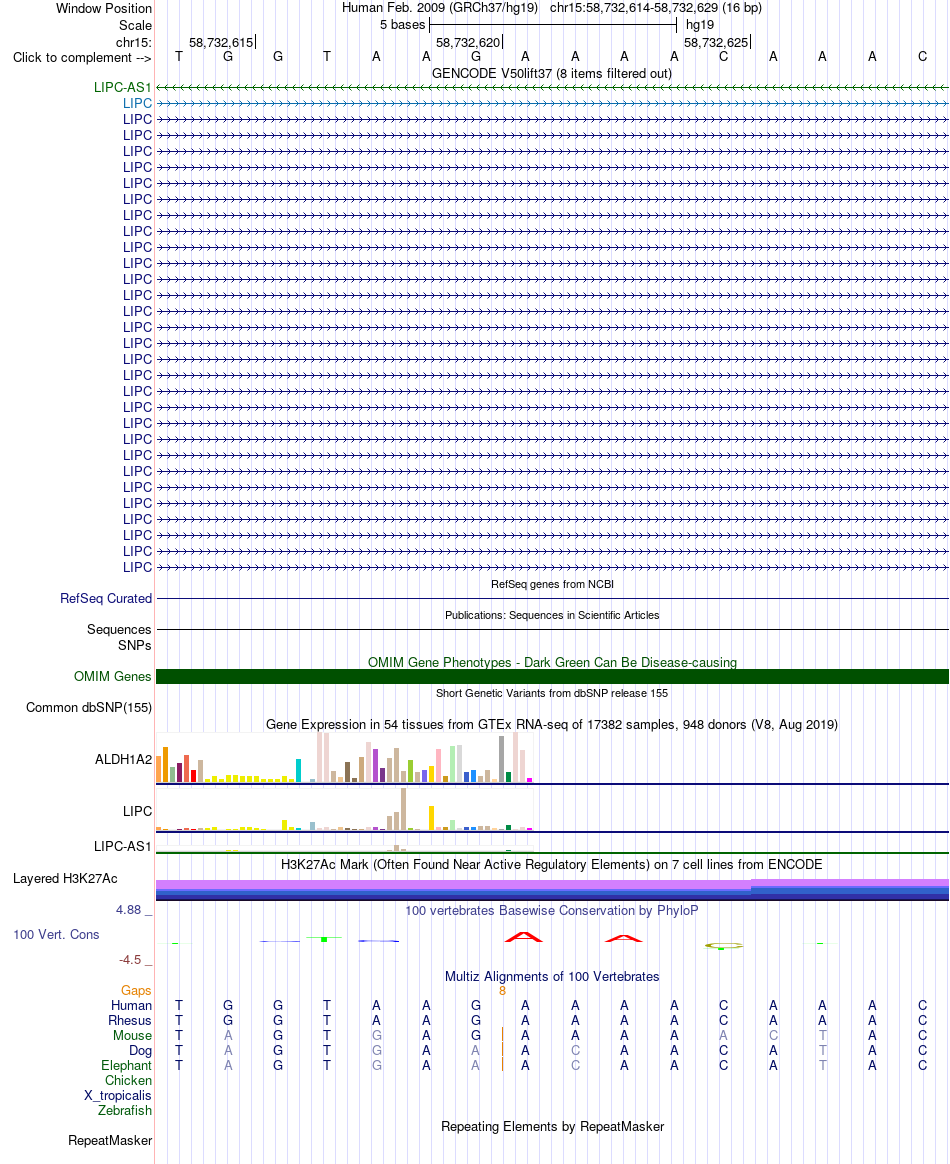
Task: Click the 'Human' species row label
Action: coord(131,1006)
